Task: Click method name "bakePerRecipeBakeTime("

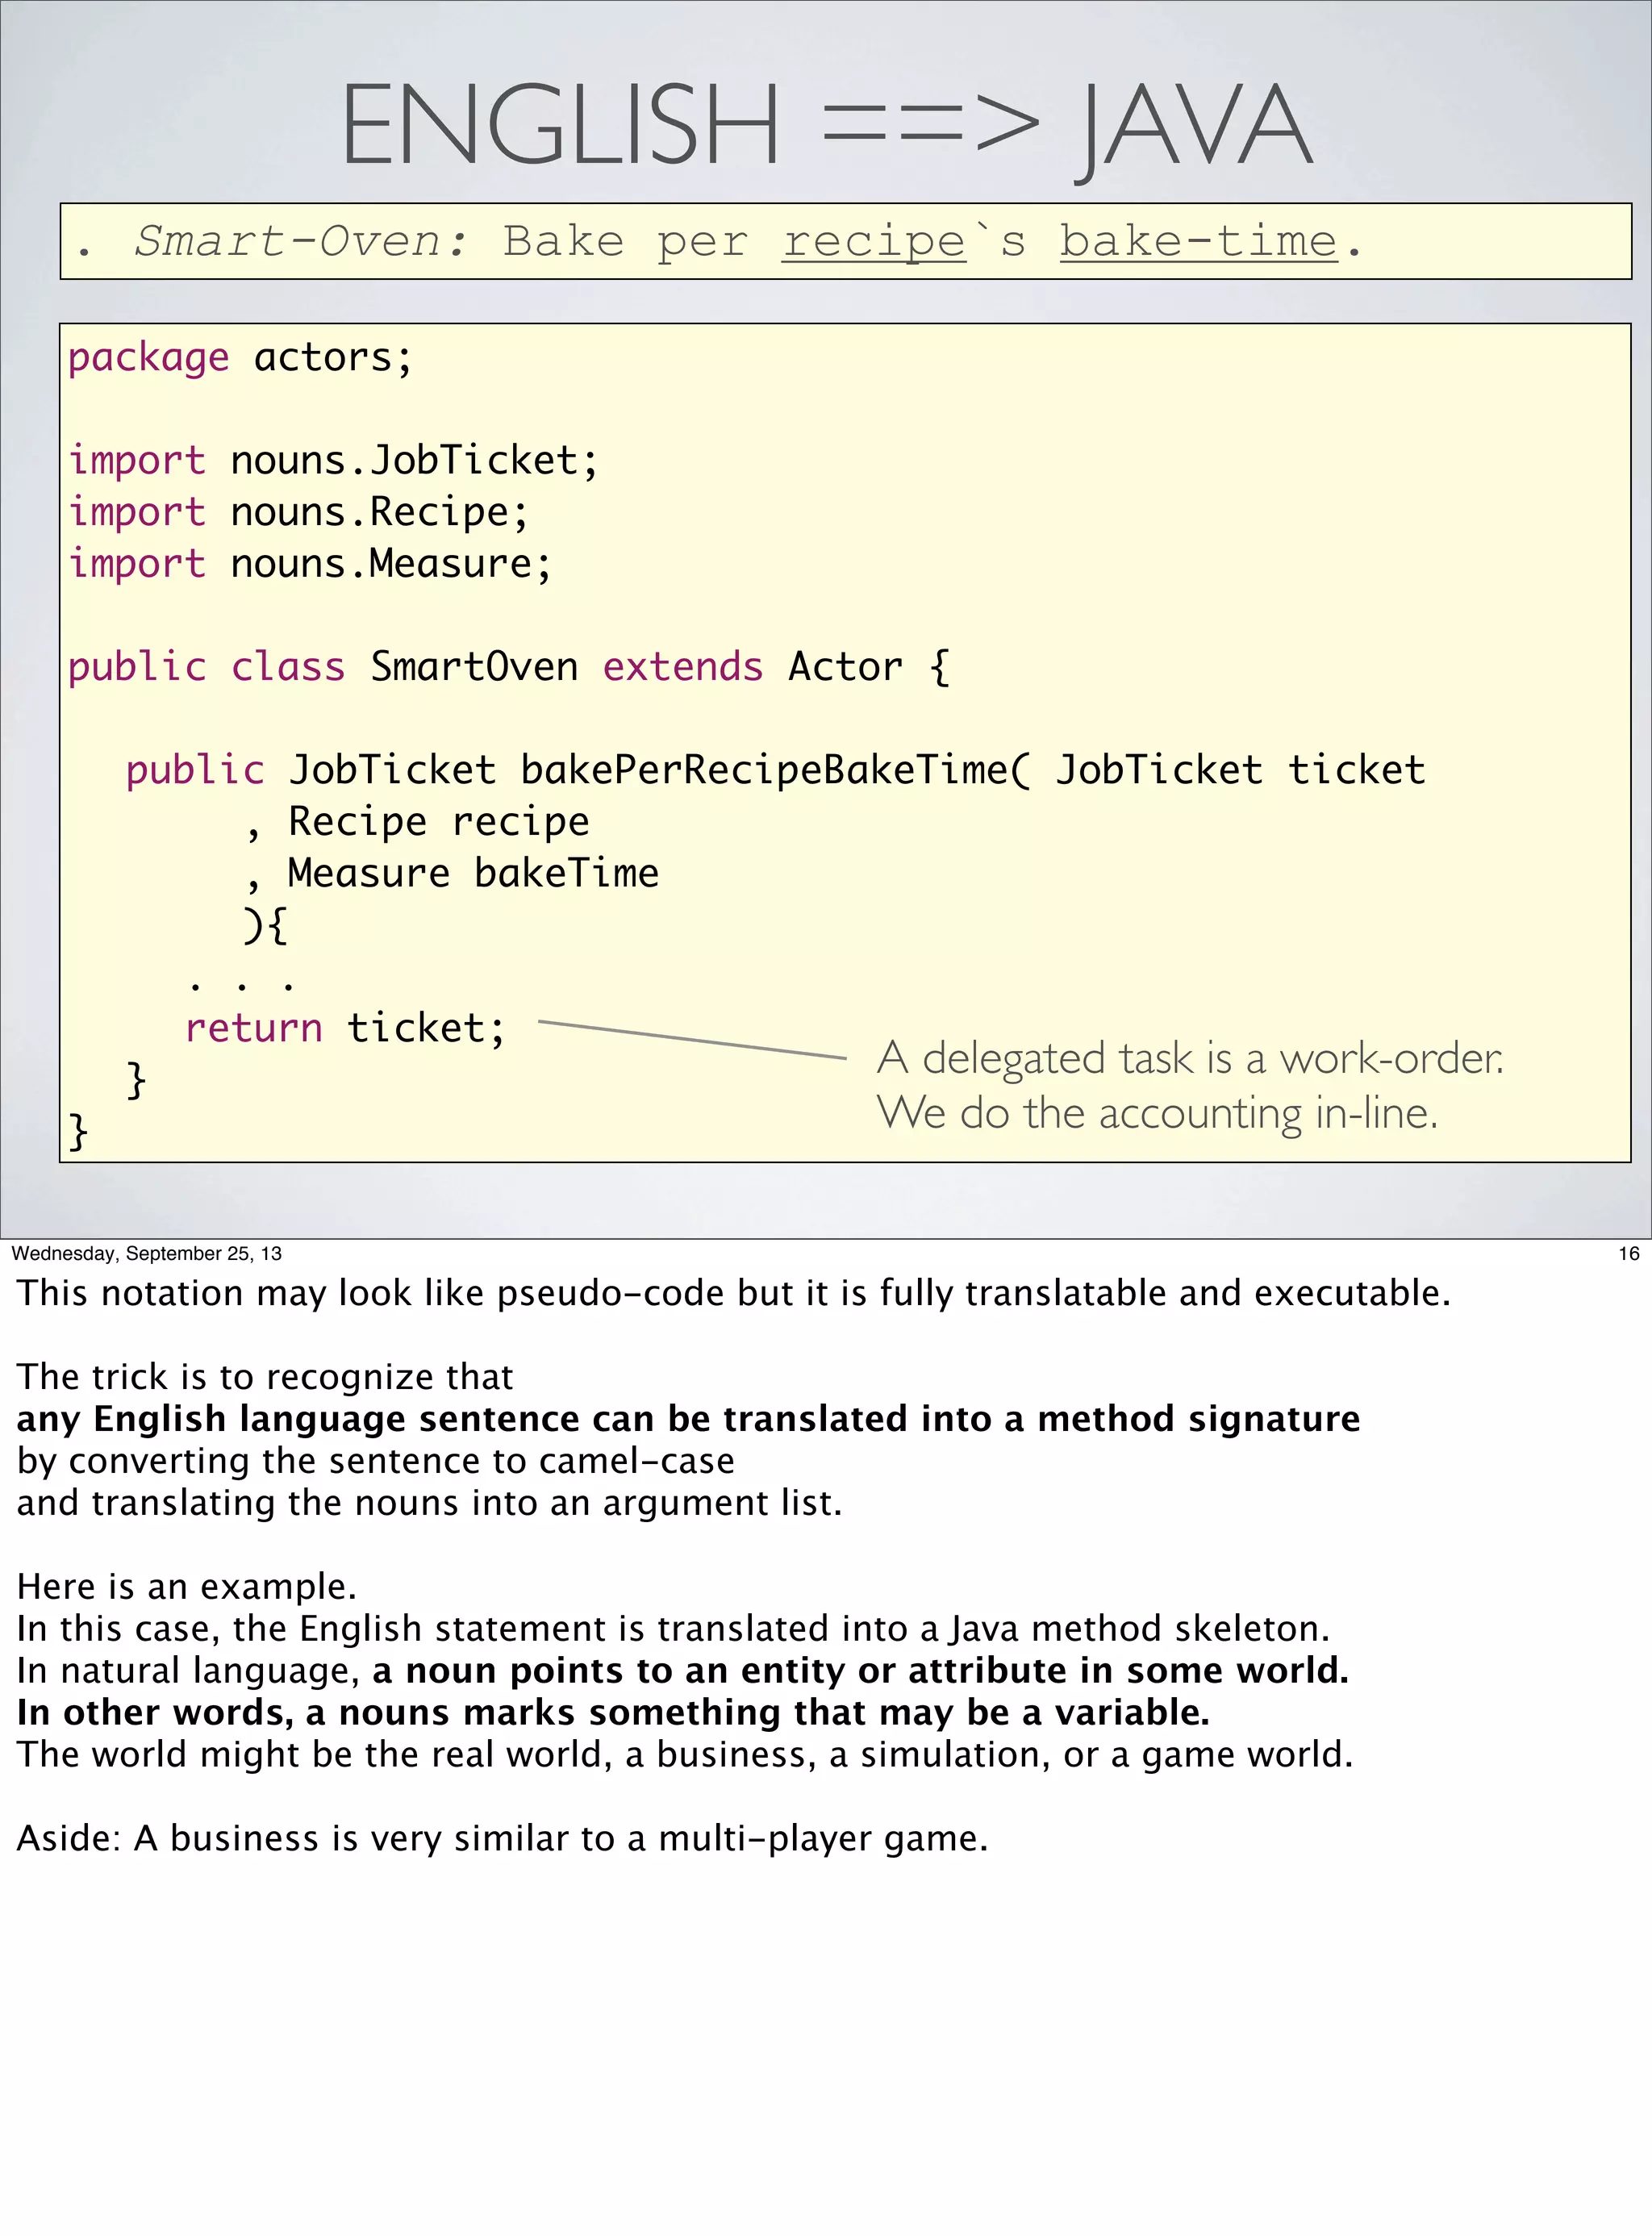Action: tap(775, 771)
